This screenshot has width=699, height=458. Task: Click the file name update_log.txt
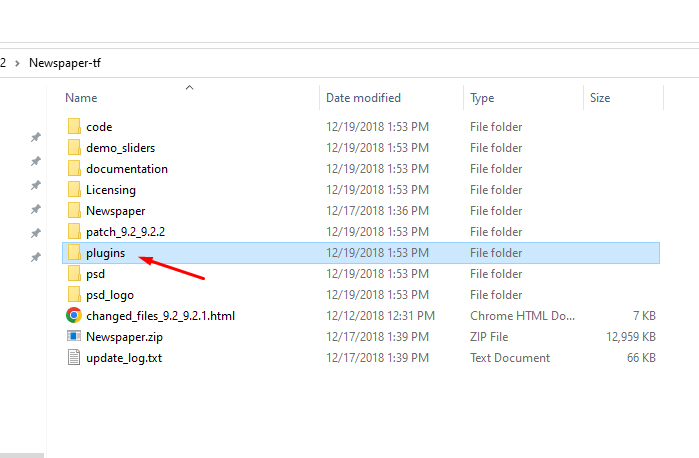[124, 358]
